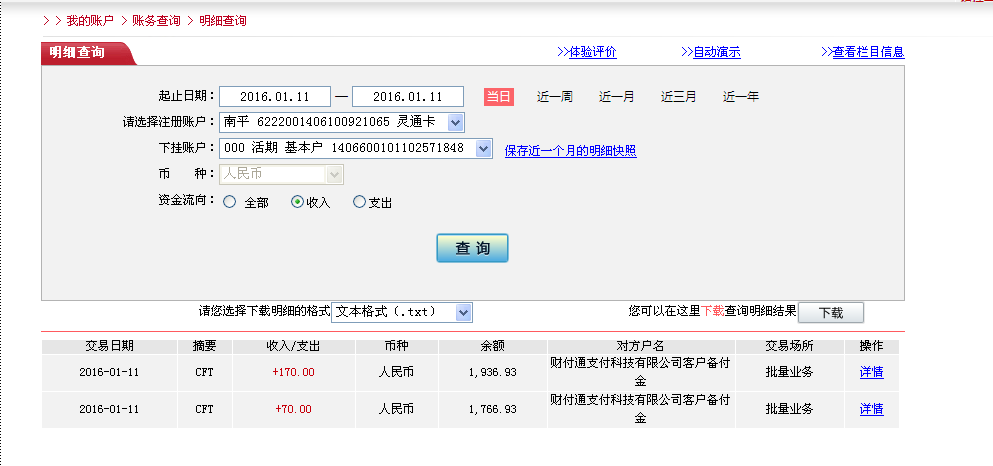This screenshot has width=993, height=466.
Task: Choose the 近一年 date range option
Action: (x=741, y=97)
